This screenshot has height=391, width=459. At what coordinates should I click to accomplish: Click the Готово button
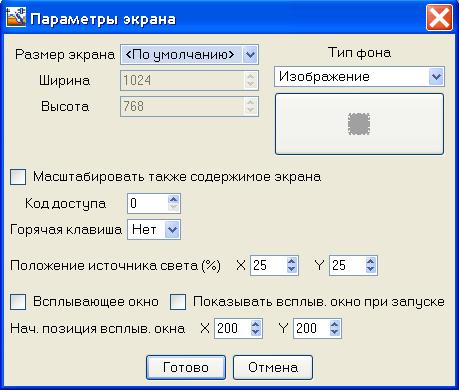pos(186,367)
